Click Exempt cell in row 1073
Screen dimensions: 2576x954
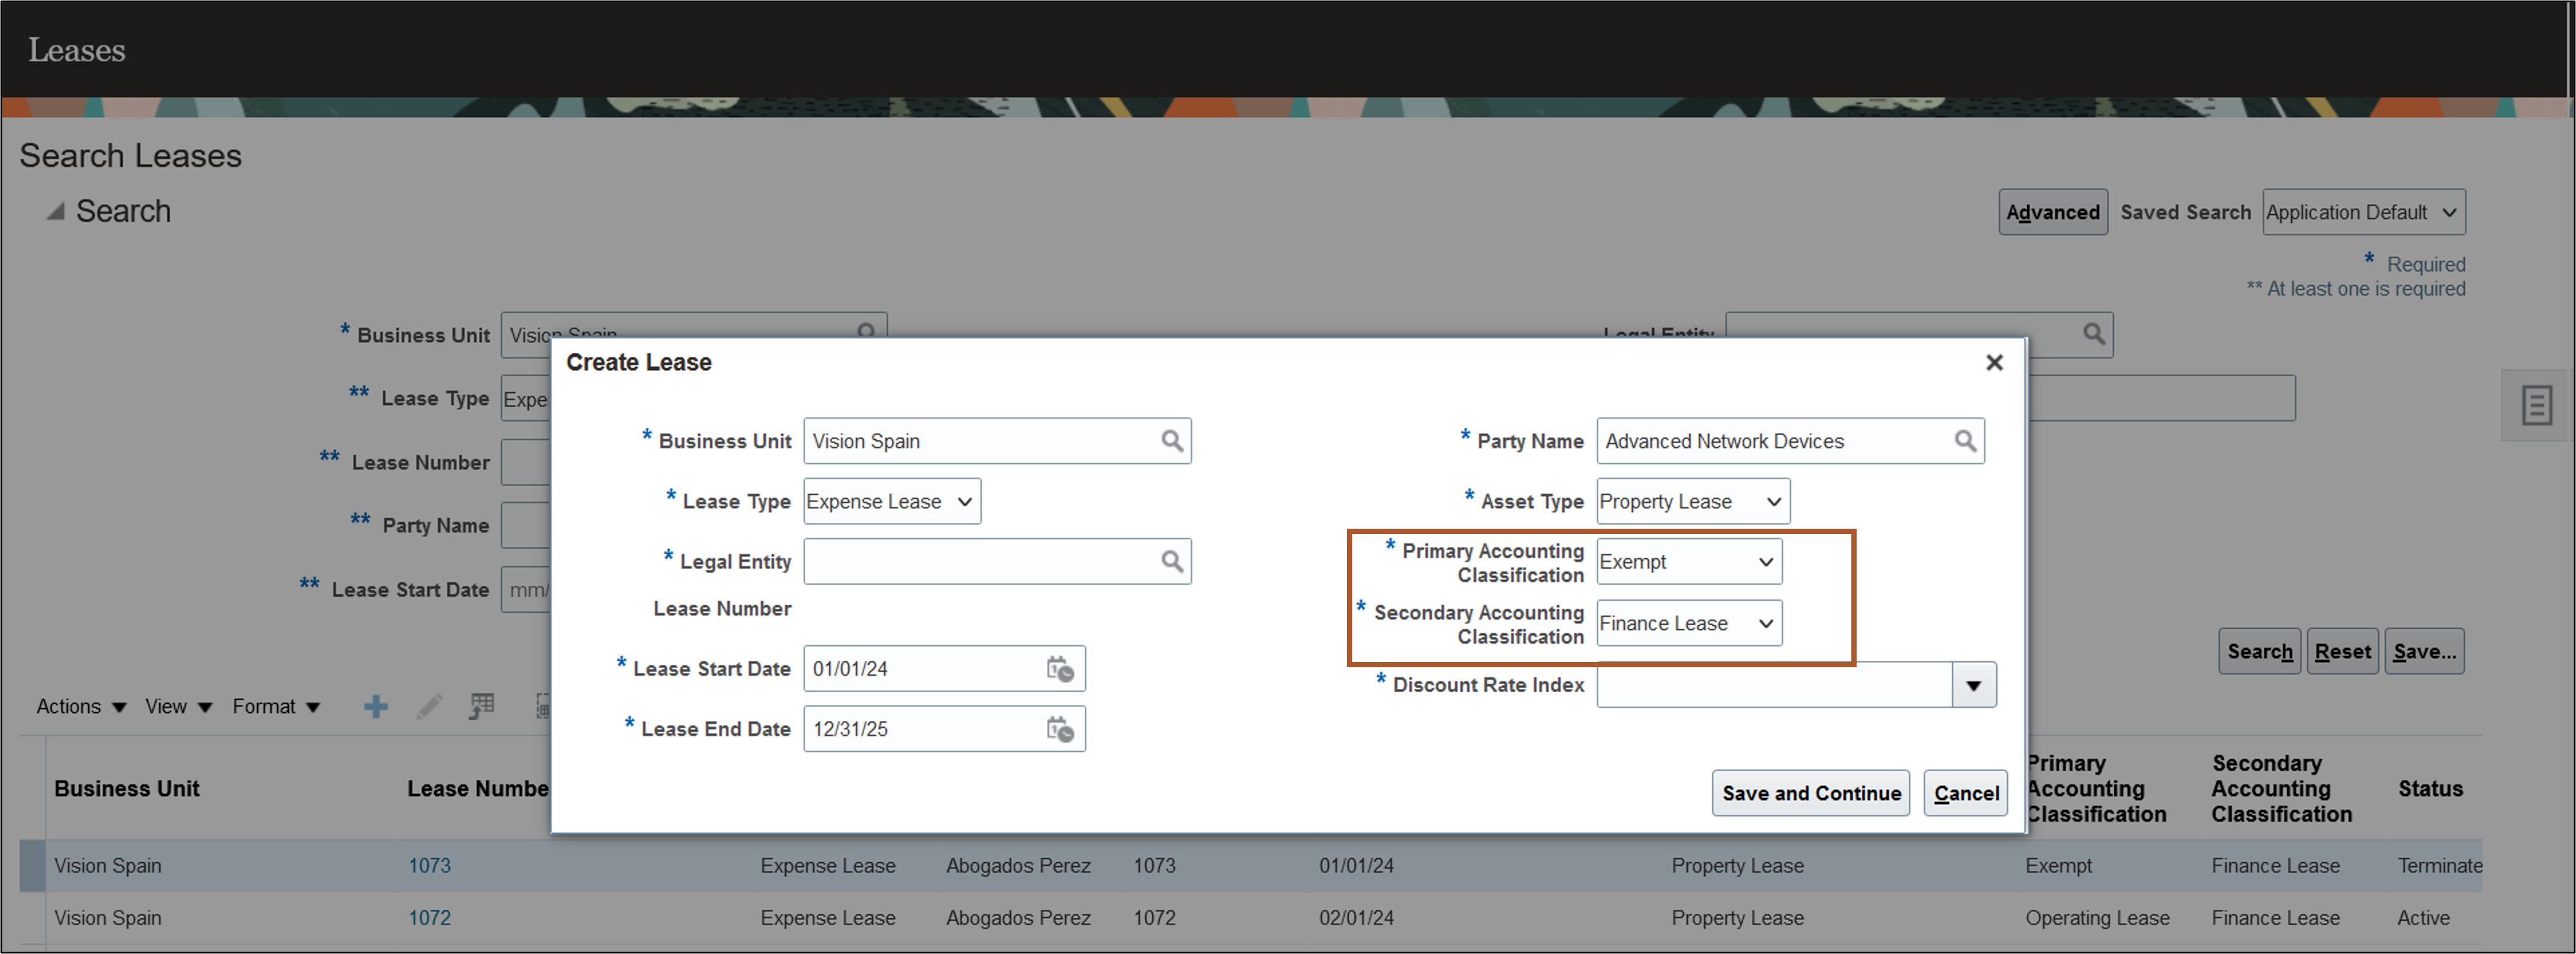click(x=2058, y=866)
